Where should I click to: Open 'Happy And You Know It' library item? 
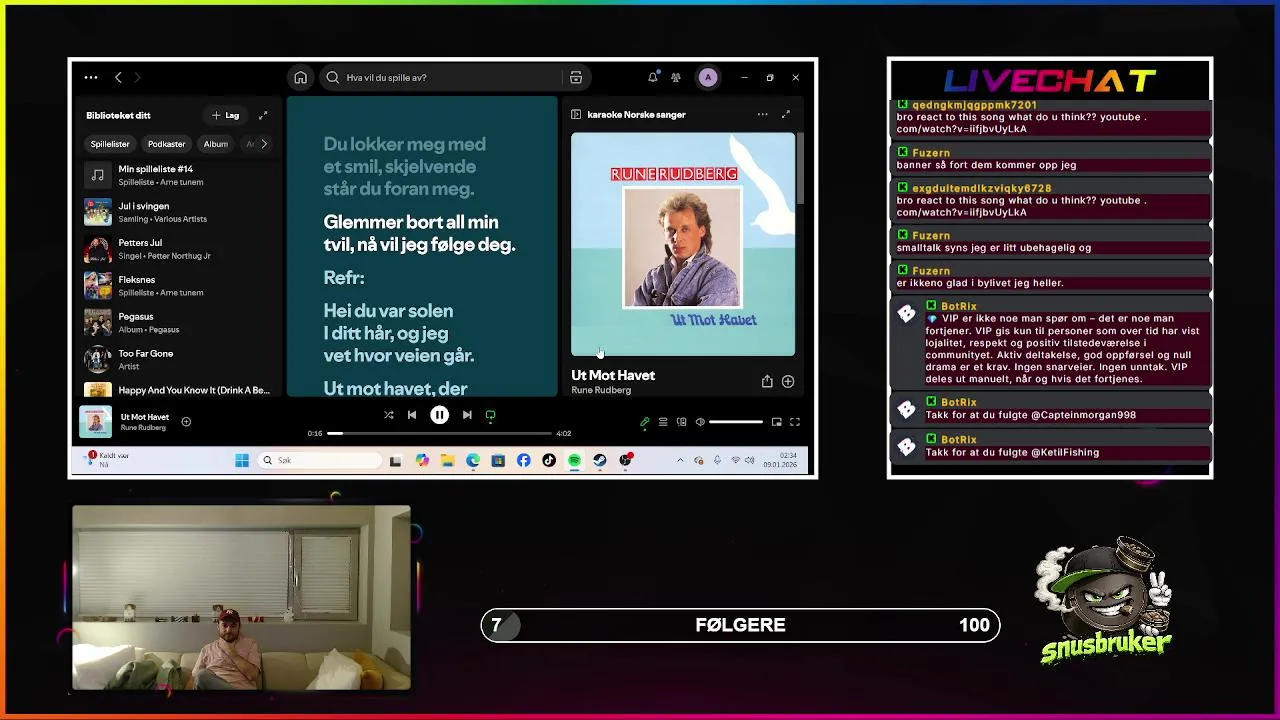177,390
